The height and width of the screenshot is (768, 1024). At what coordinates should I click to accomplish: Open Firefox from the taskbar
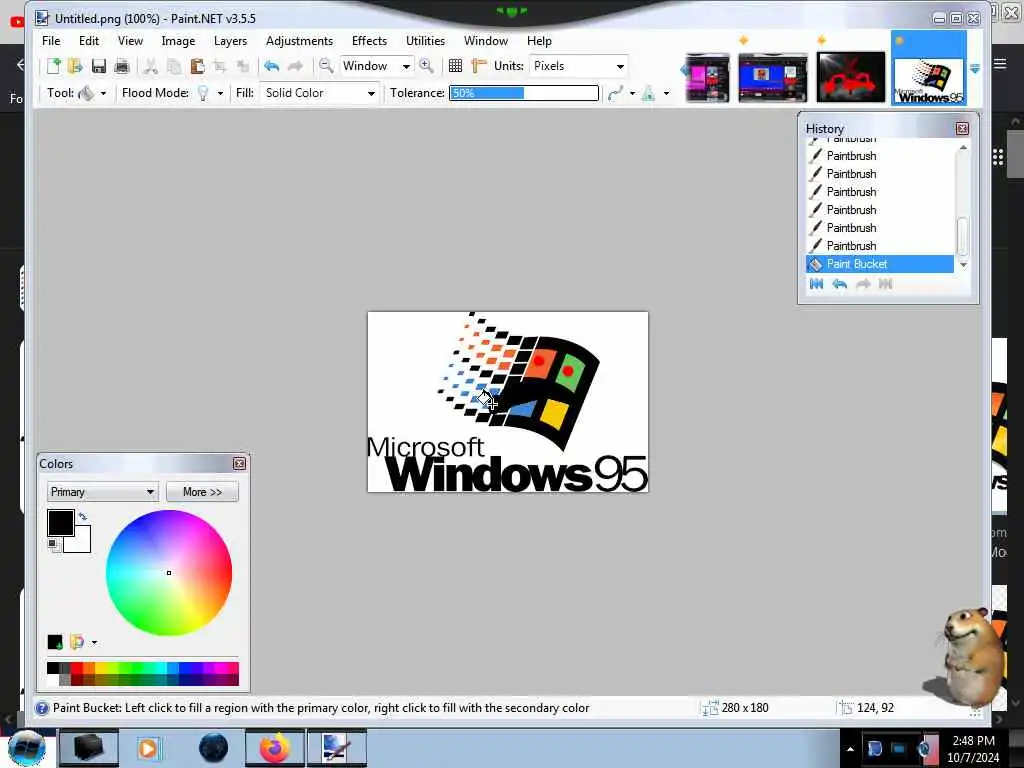point(275,748)
